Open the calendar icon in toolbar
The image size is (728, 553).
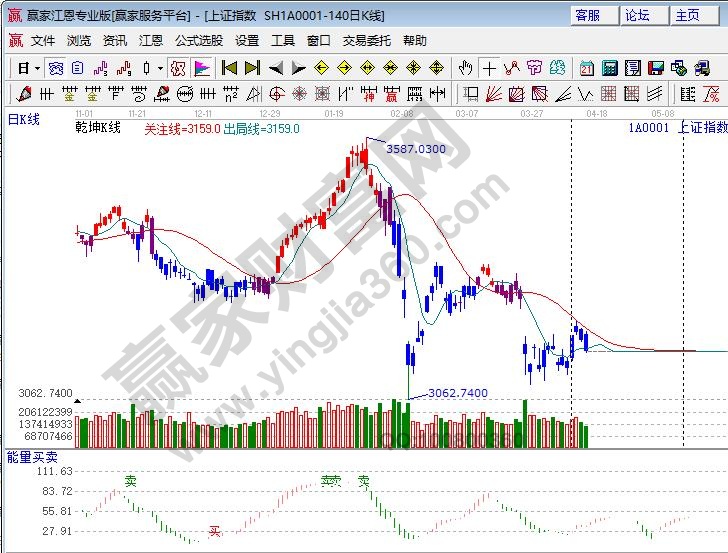(x=586, y=68)
